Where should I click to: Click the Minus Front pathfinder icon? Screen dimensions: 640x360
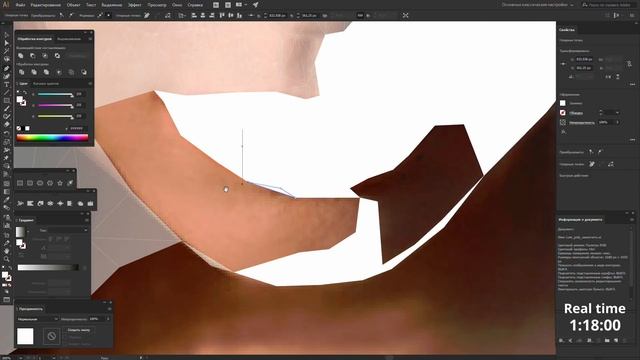click(33, 56)
